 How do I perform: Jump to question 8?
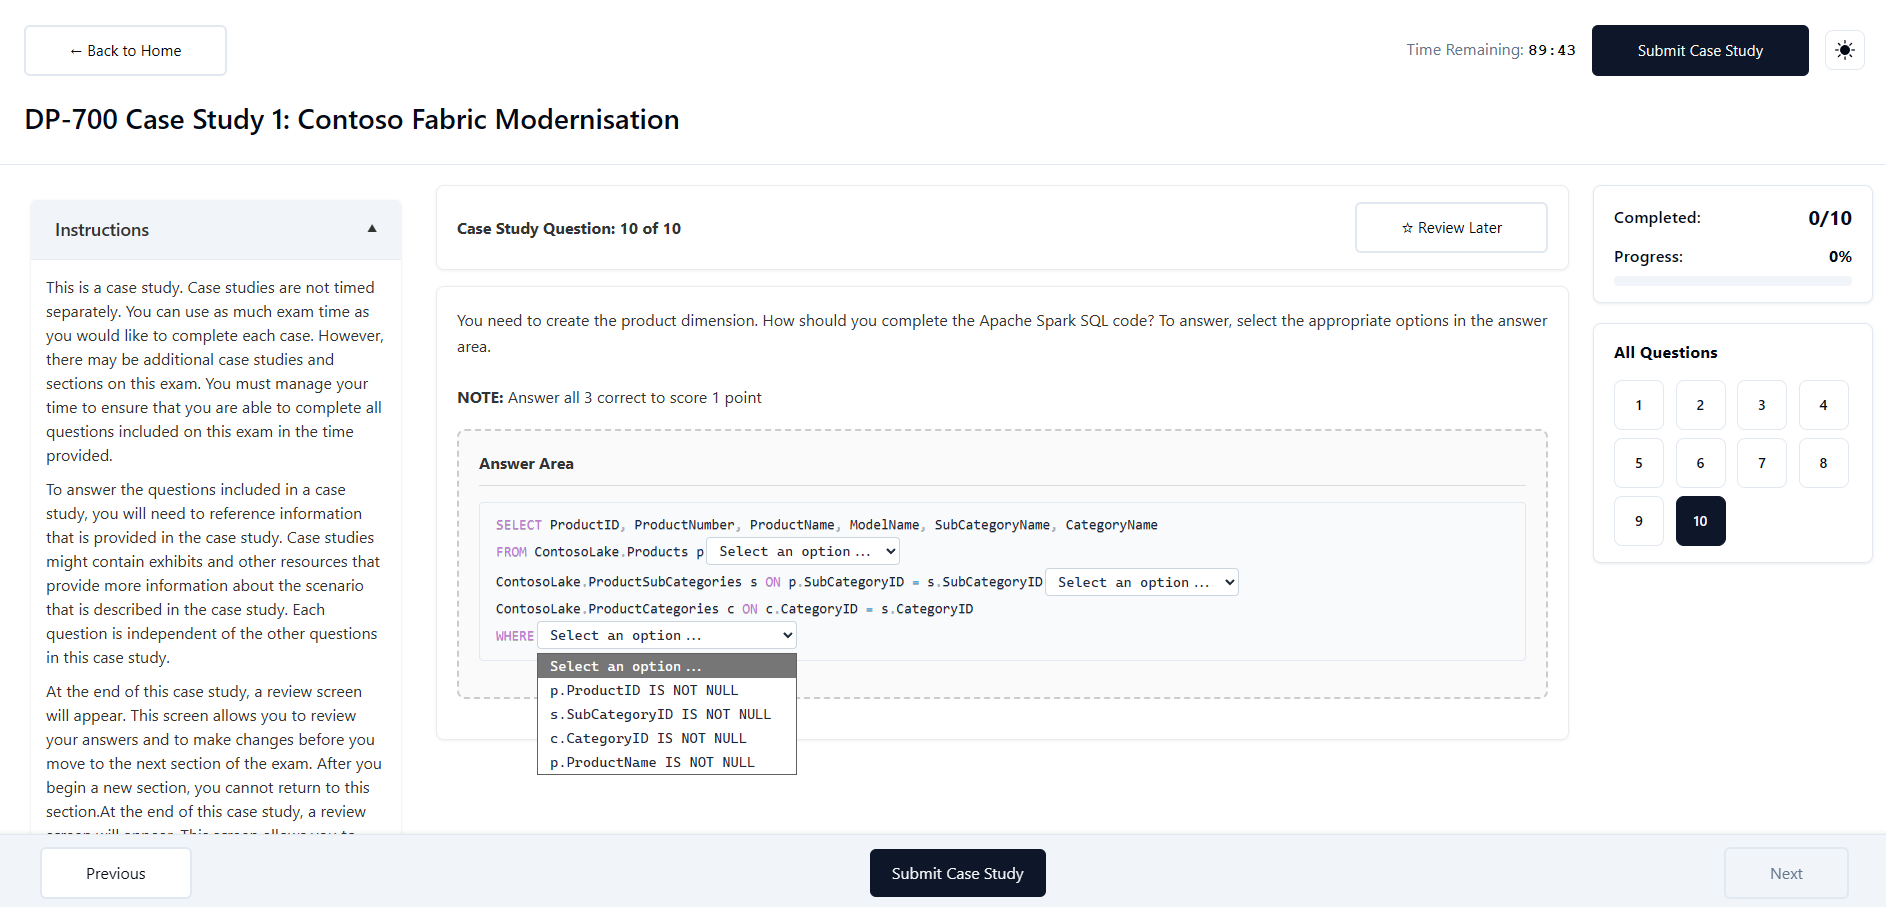click(1823, 463)
